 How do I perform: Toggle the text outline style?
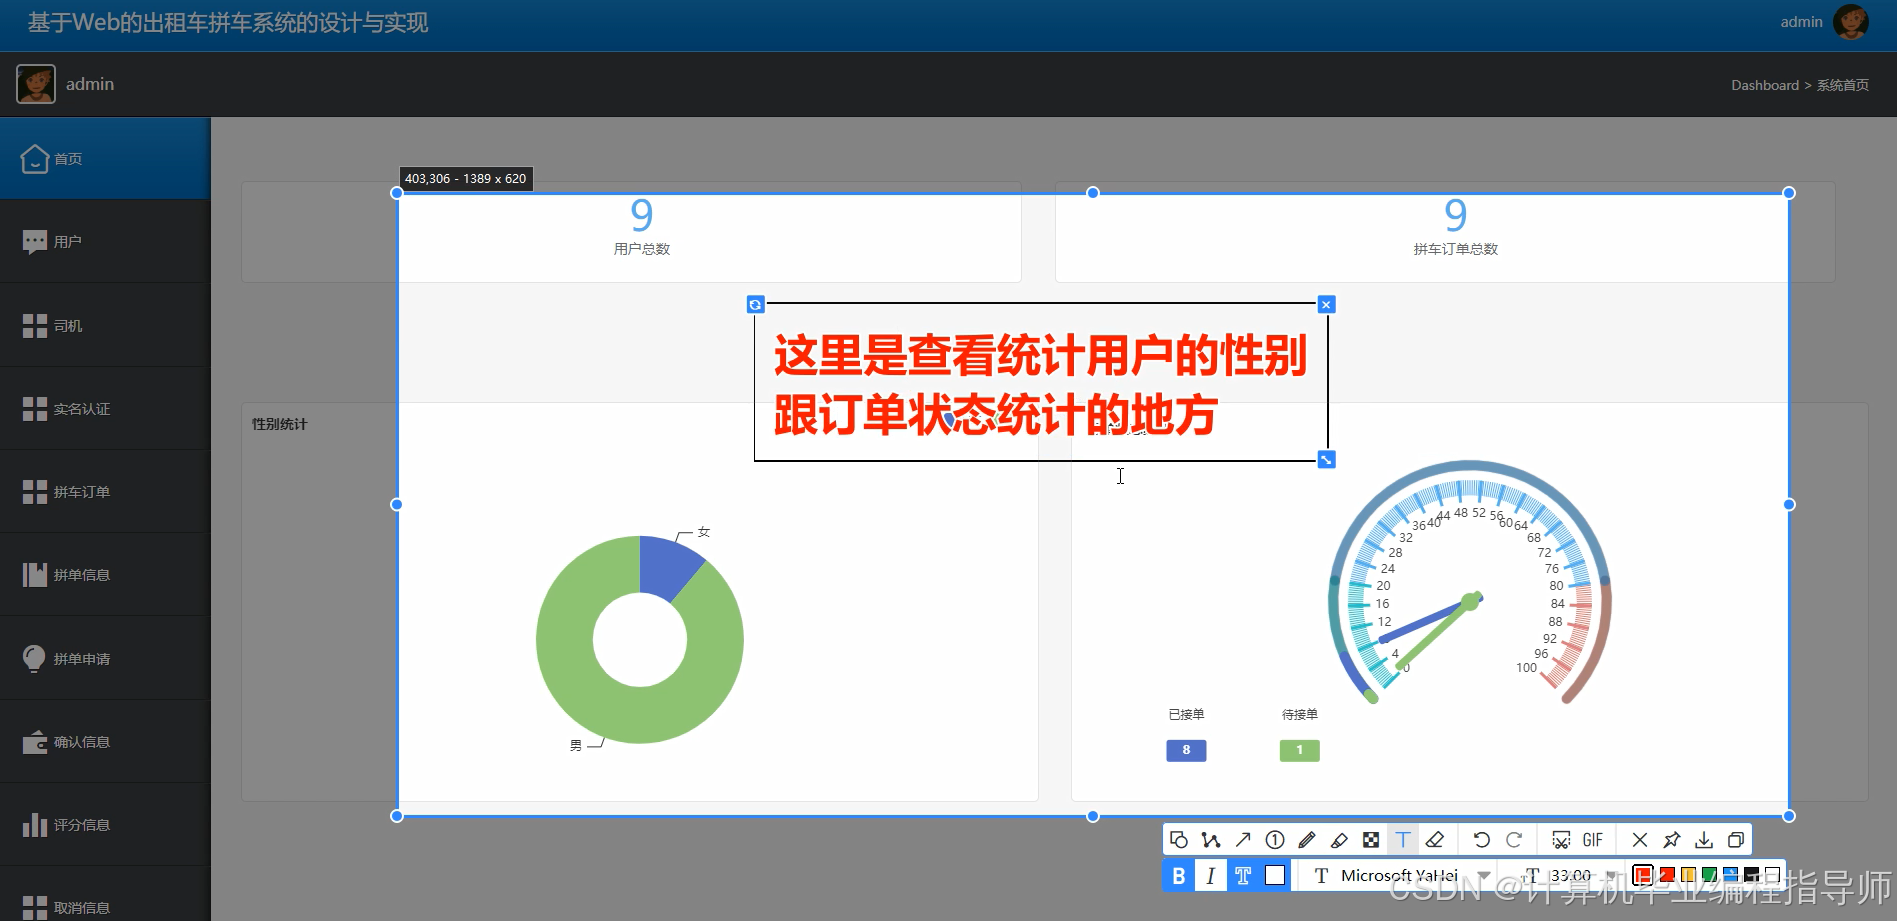tap(1244, 875)
